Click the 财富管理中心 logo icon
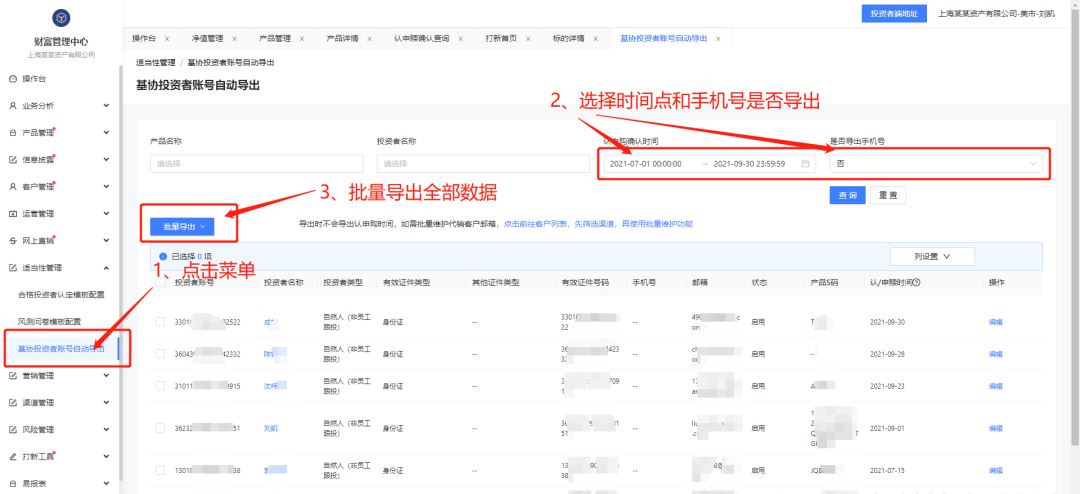1080x494 pixels. coord(61,18)
